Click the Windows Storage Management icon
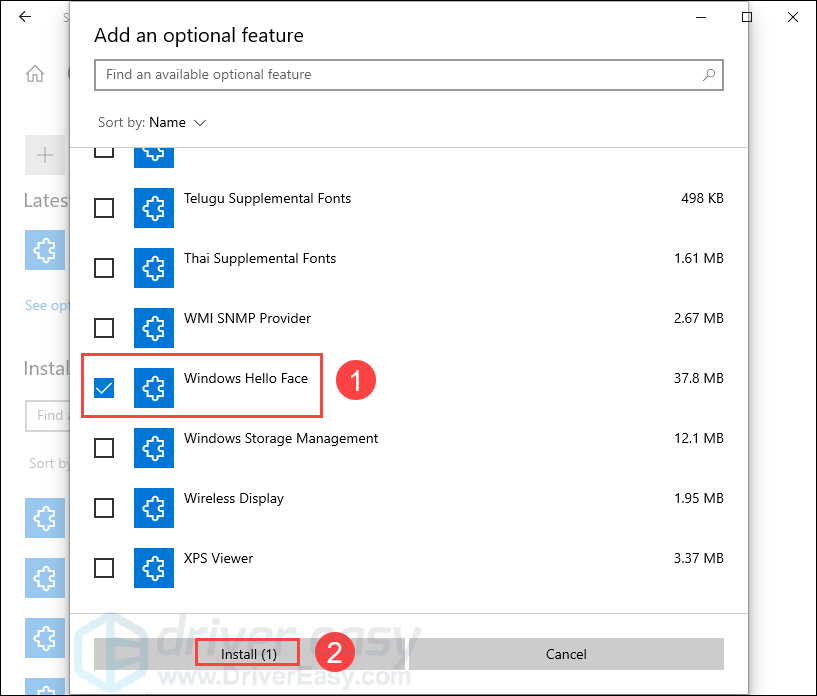This screenshot has height=696, width=817. pyautogui.click(x=153, y=448)
